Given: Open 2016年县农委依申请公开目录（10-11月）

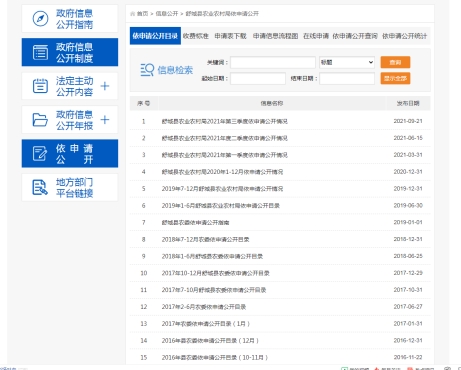Looking at the screenshot, I should coord(215,358).
